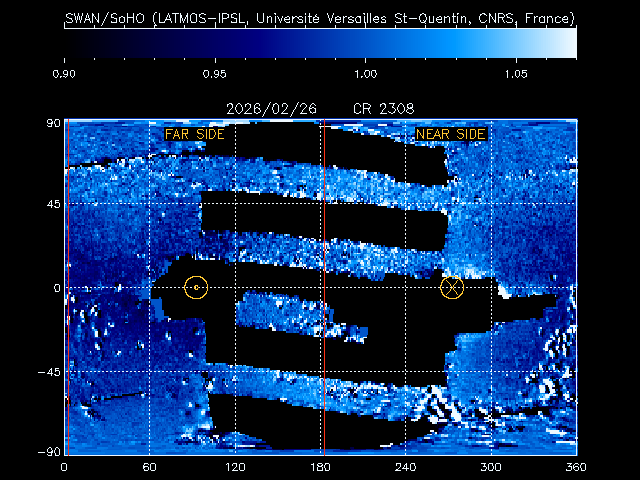
Task: Click the far side circled-dot symbol
Action: (x=196, y=287)
